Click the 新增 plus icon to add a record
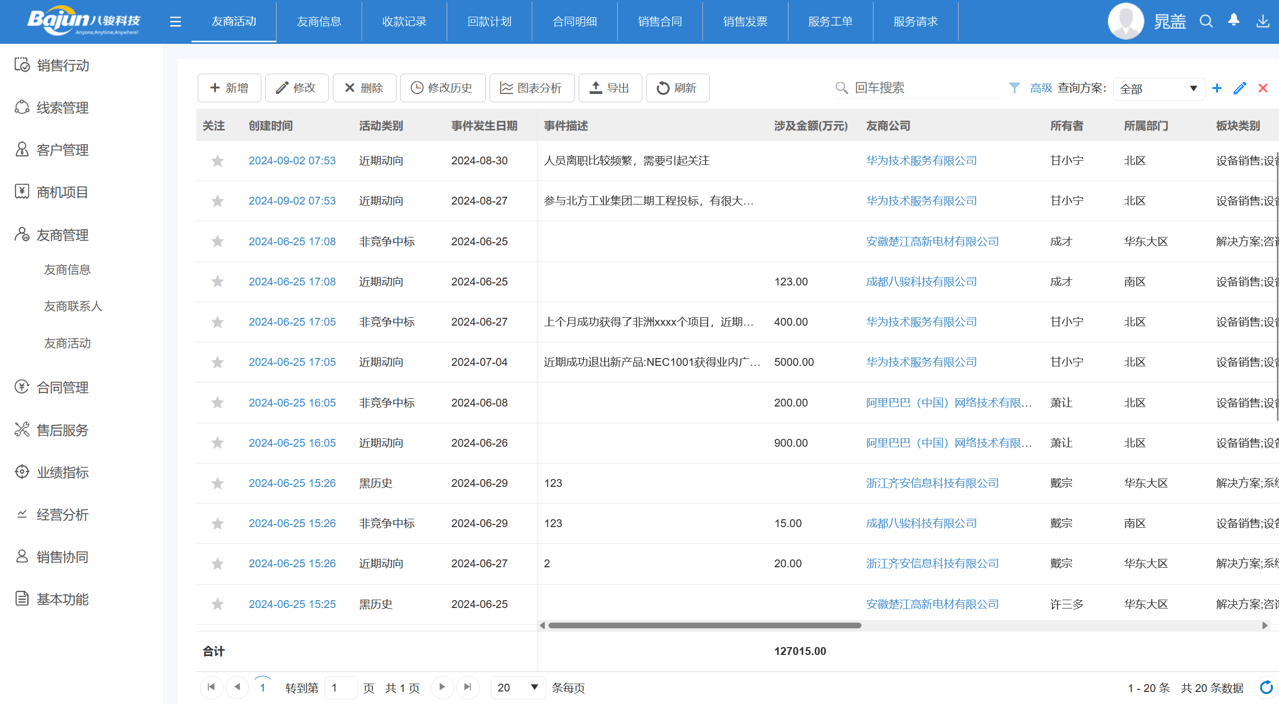The width and height of the screenshot is (1279, 704). coord(213,87)
